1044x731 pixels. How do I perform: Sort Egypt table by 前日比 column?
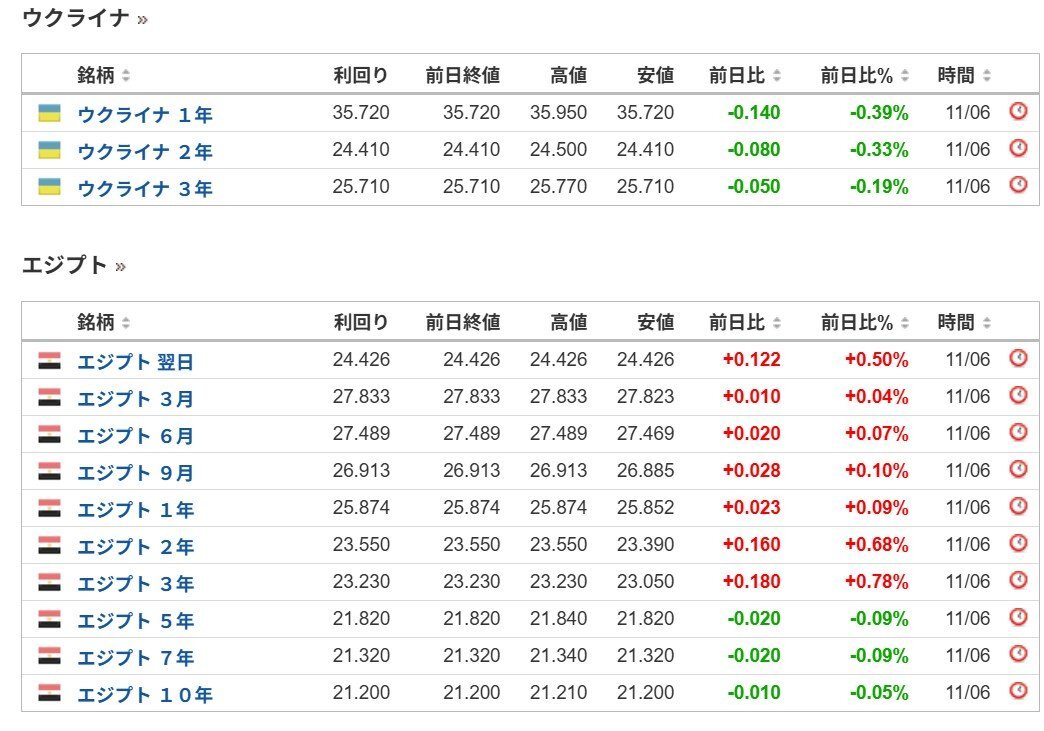[x=745, y=323]
